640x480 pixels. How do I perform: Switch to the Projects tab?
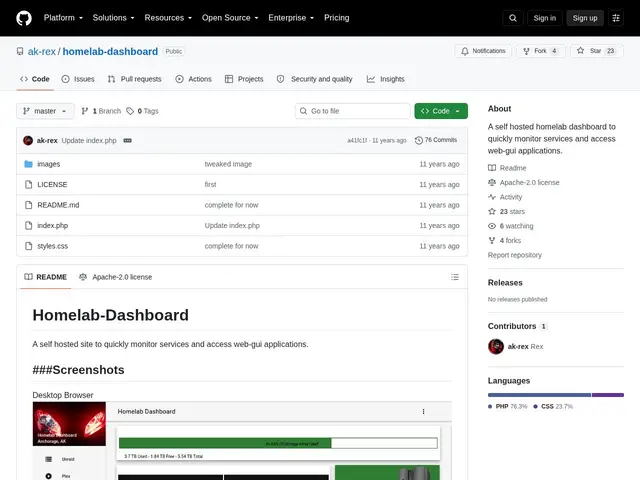(x=244, y=79)
